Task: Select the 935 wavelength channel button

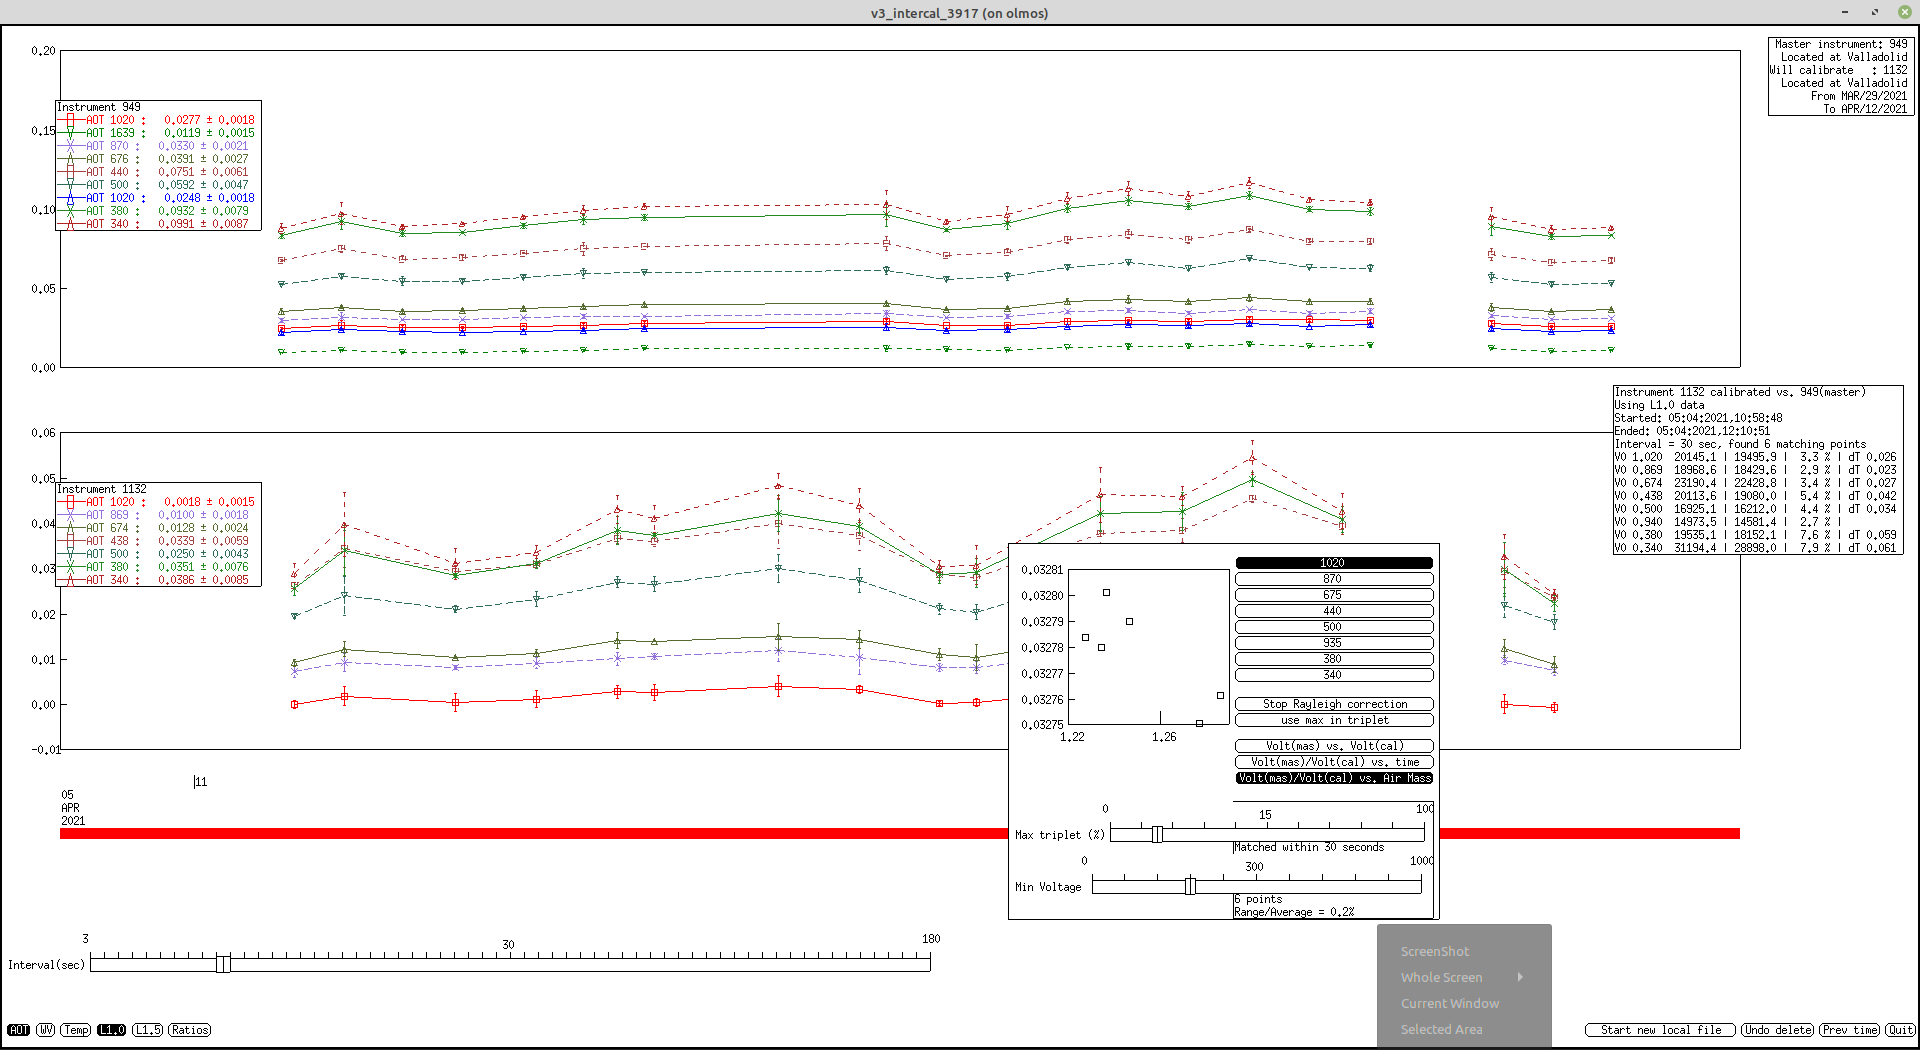Action: coord(1334,643)
